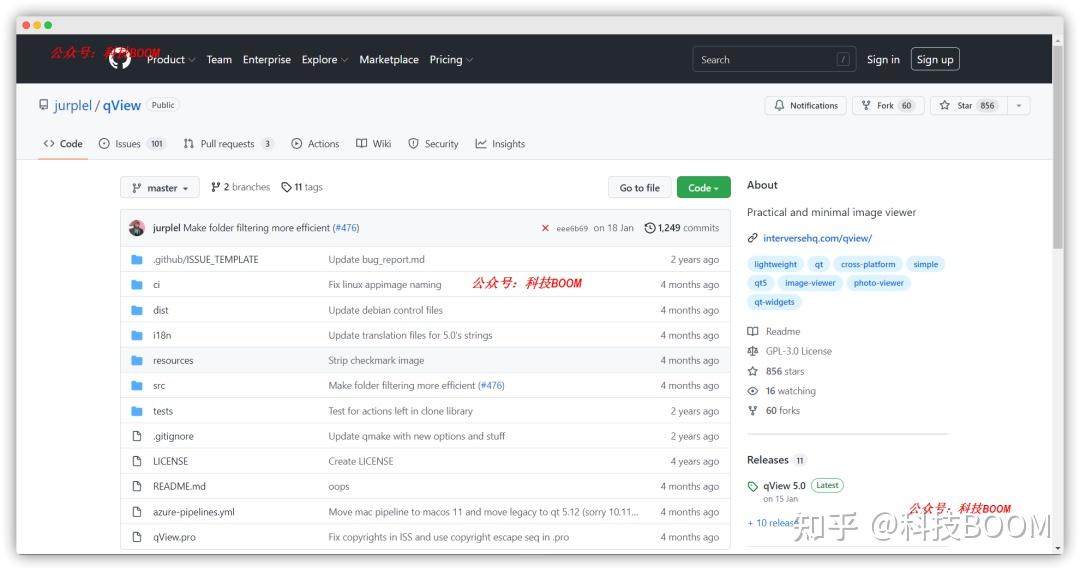Open the tests folder

tap(163, 411)
